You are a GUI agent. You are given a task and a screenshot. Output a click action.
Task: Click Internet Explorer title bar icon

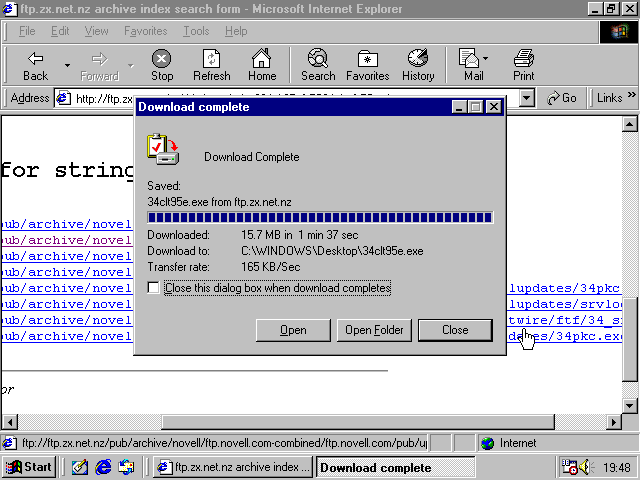point(10,9)
